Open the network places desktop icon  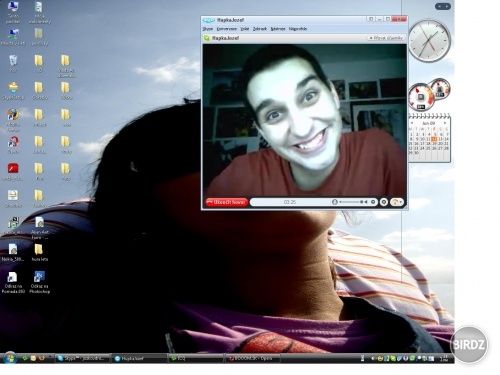13,37
